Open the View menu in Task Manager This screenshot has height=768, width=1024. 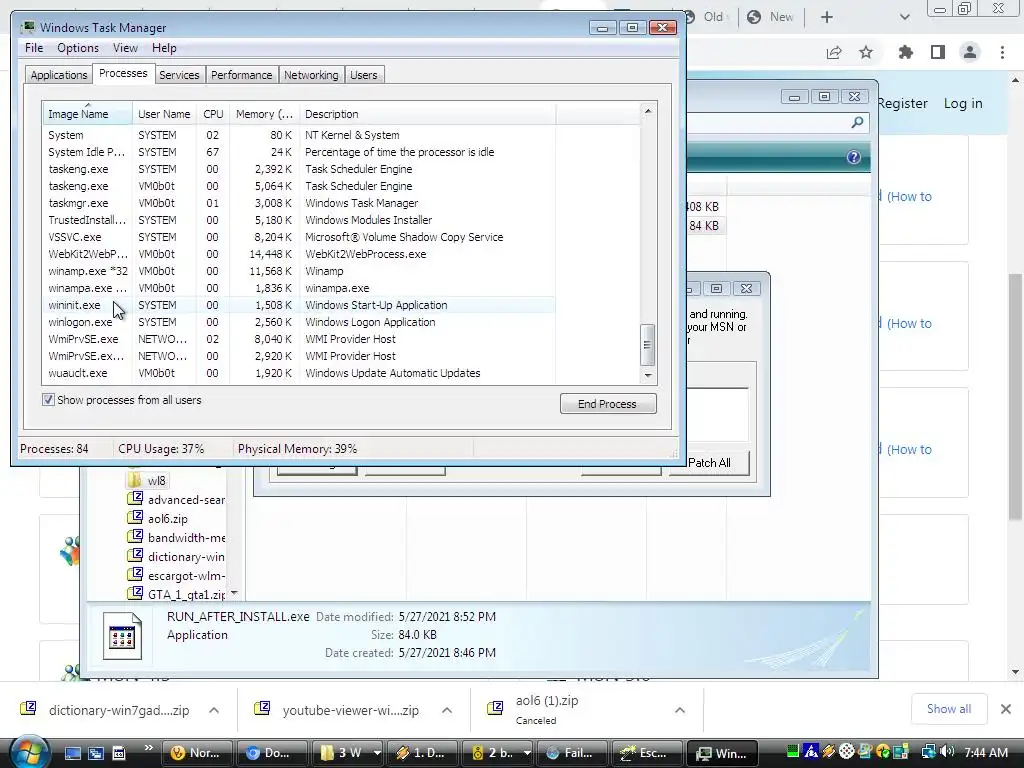pos(125,48)
